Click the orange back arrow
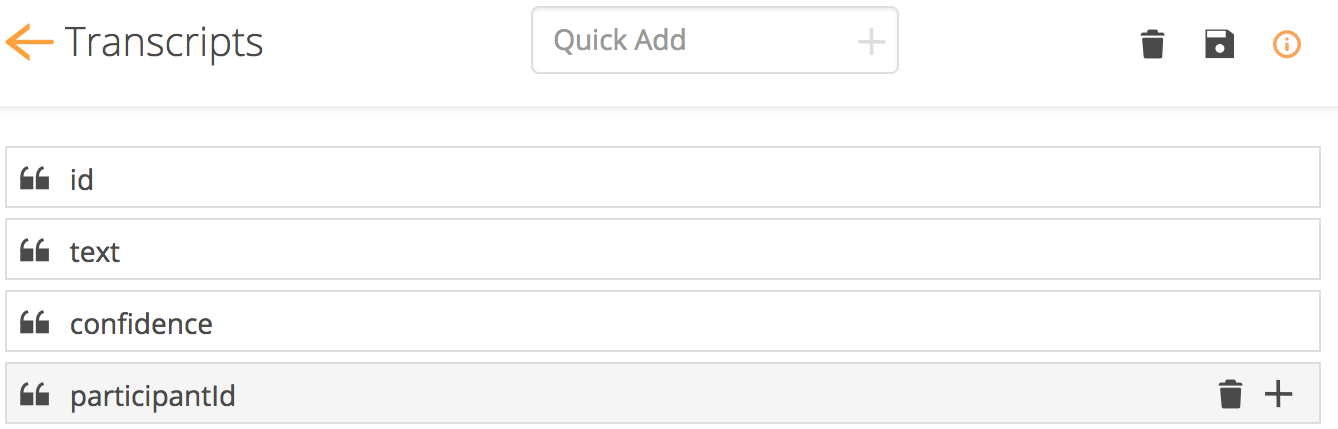This screenshot has width=1338, height=429. pyautogui.click(x=29, y=42)
